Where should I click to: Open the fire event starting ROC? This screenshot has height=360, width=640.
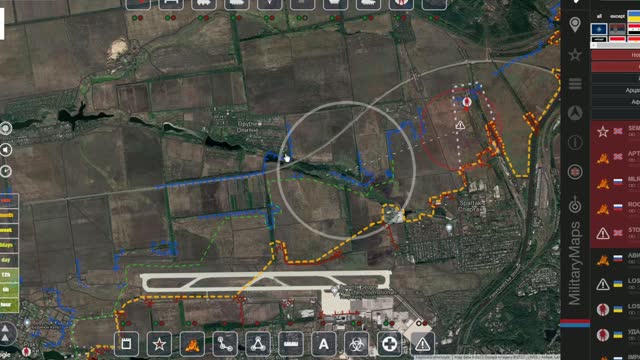coord(616,208)
